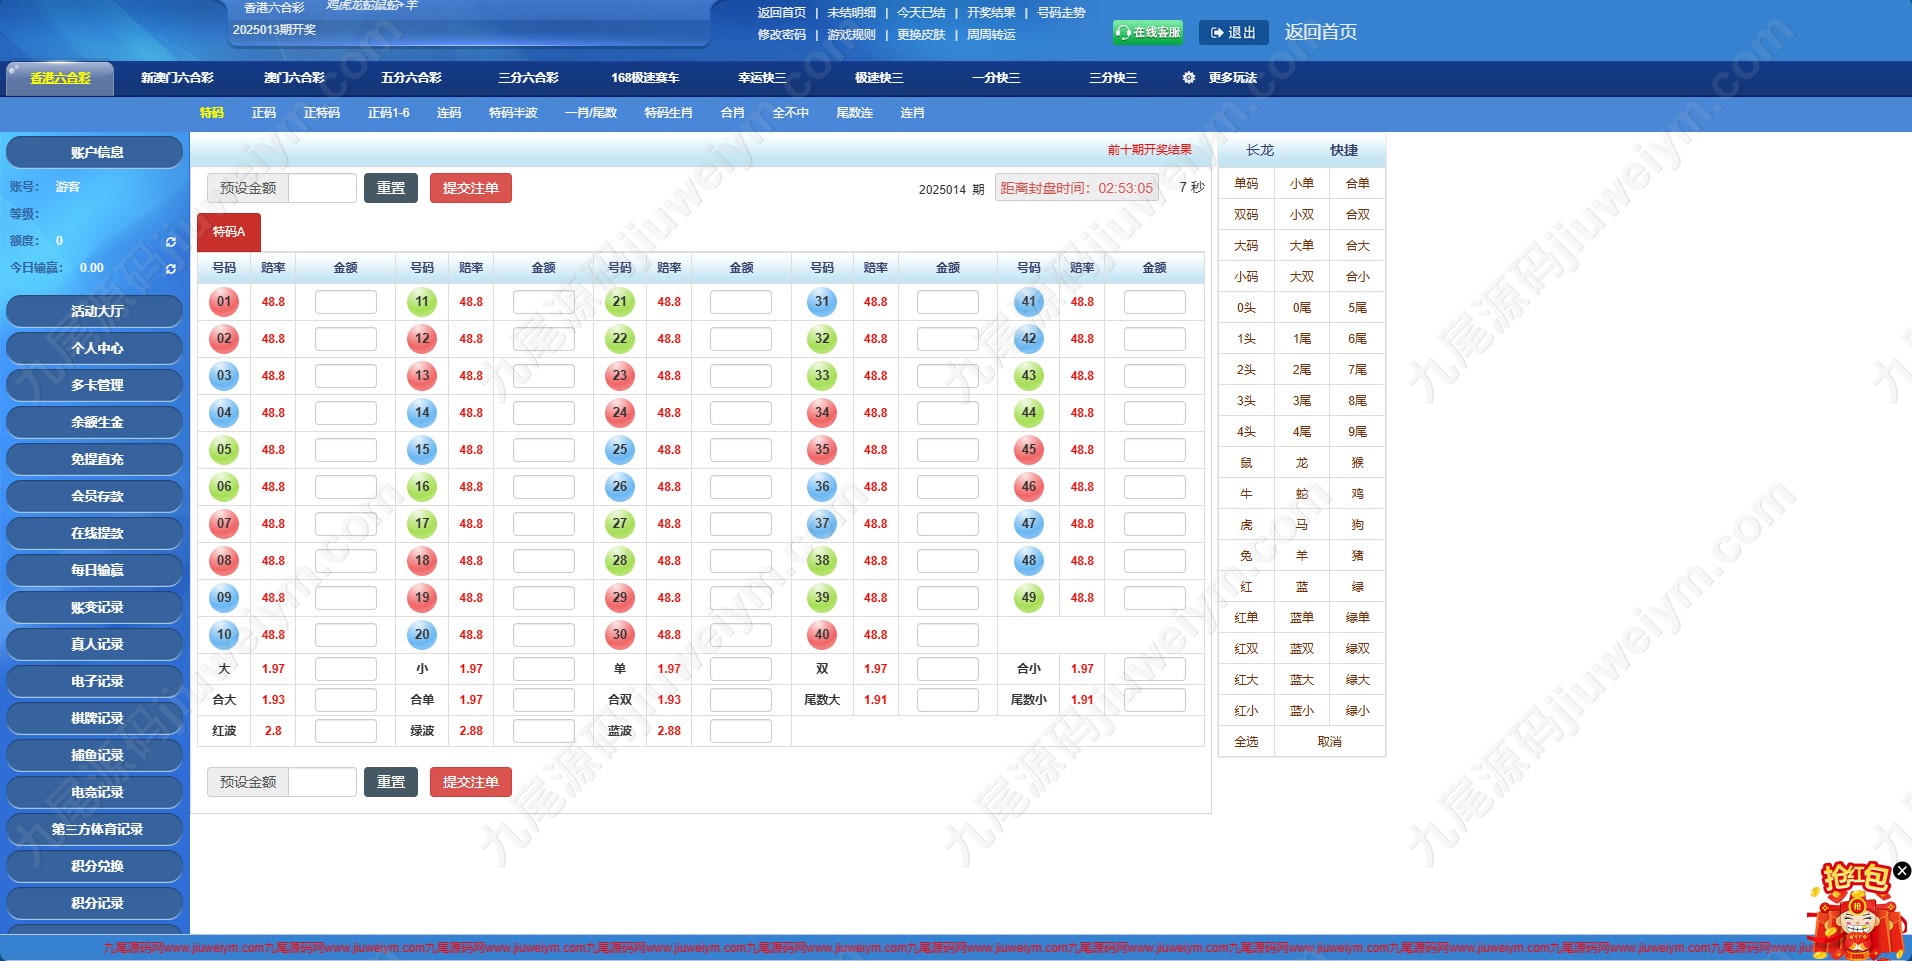Open 在线客服 online support
The height and width of the screenshot is (961, 1912).
(1148, 32)
